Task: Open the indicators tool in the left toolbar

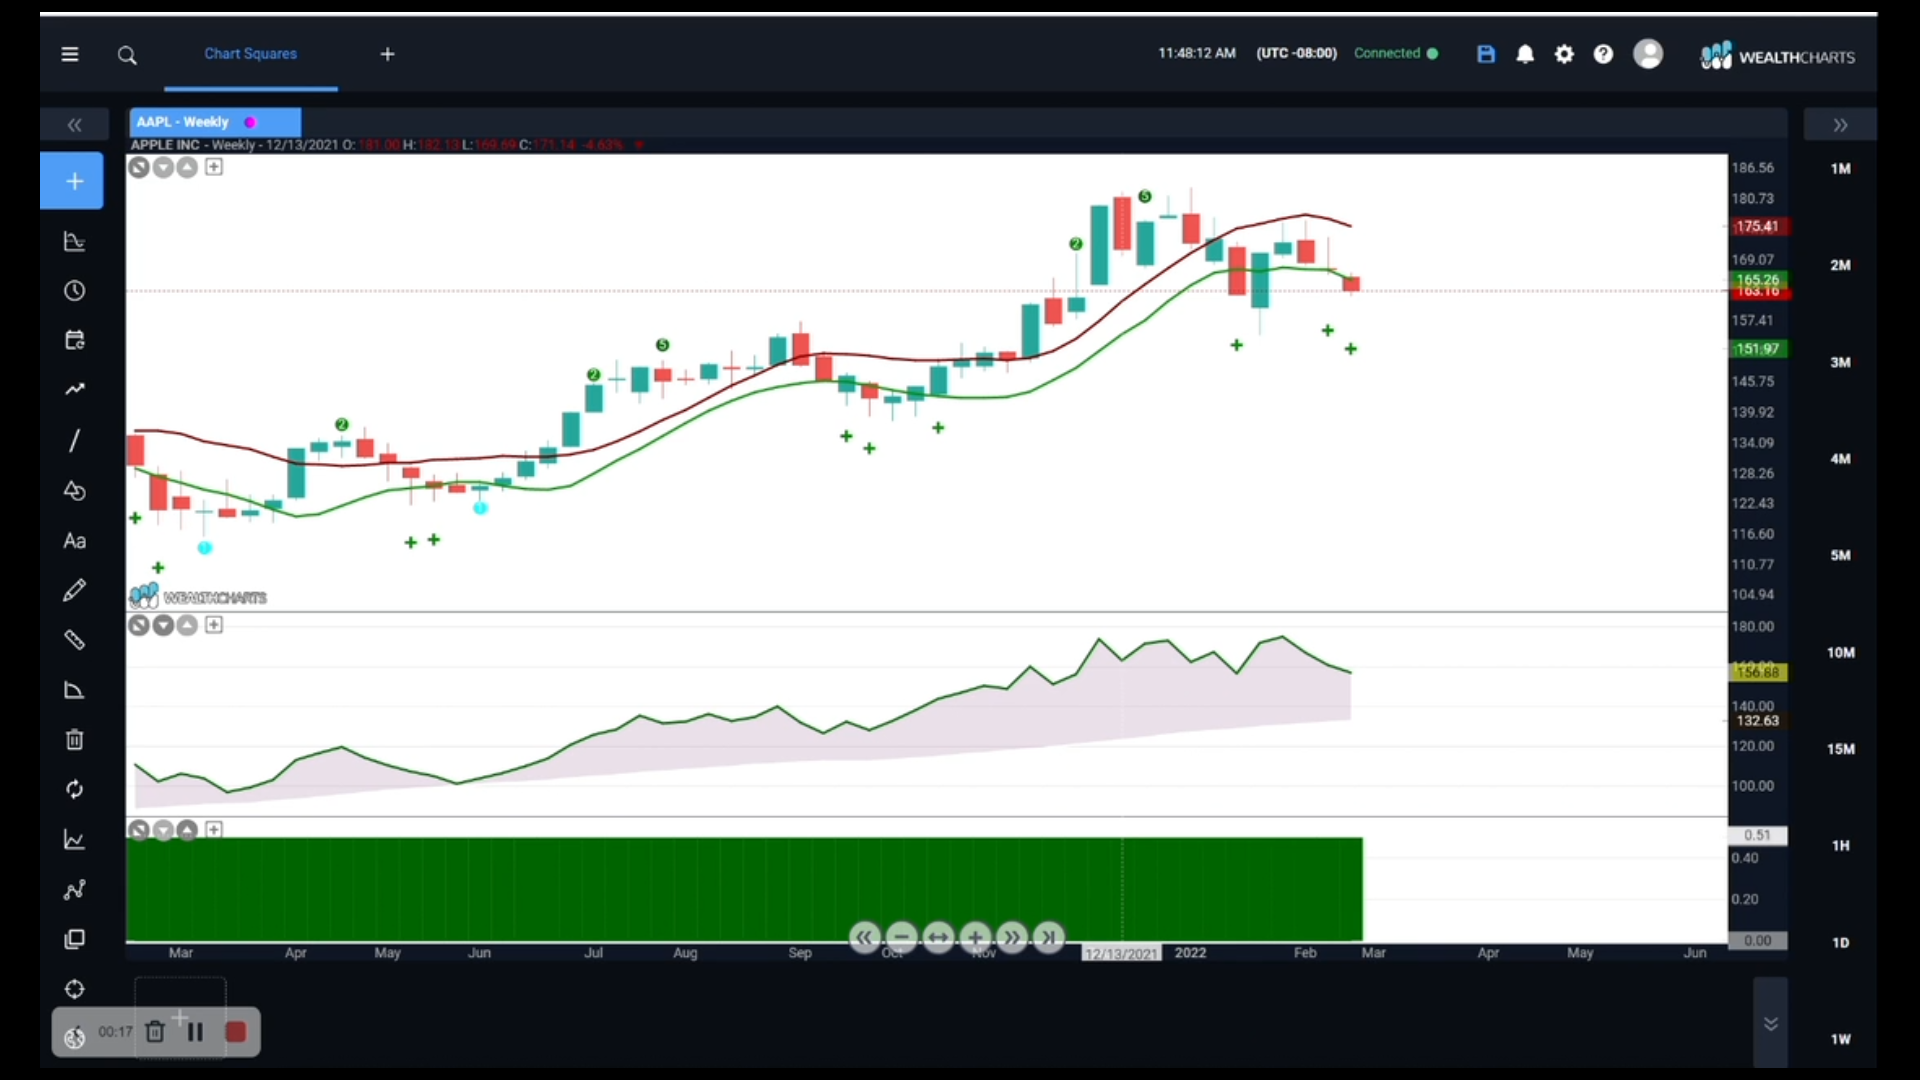Action: 74,241
